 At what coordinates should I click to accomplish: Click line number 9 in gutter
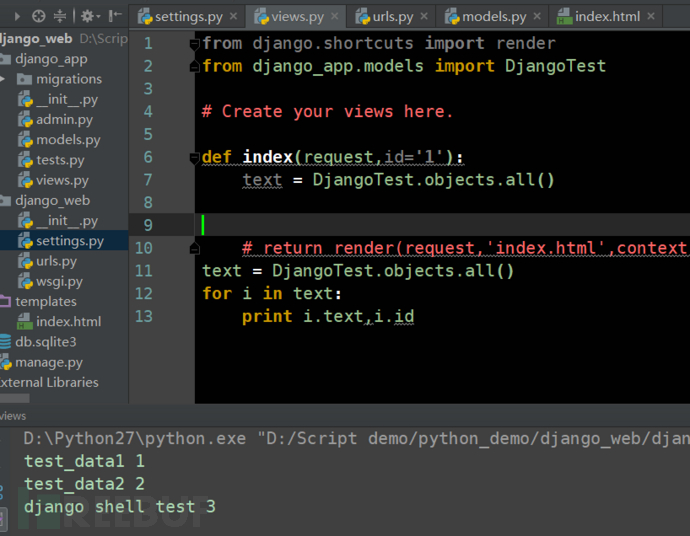(x=148, y=225)
